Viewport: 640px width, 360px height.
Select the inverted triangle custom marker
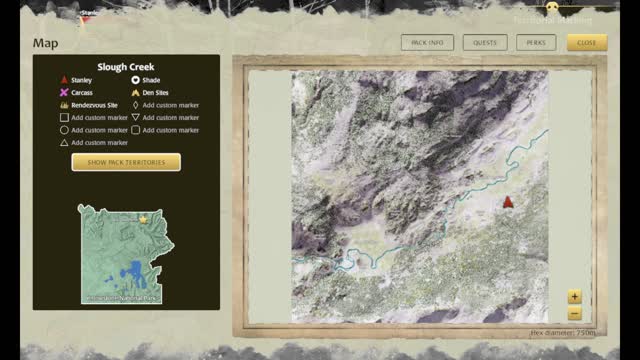(136, 118)
